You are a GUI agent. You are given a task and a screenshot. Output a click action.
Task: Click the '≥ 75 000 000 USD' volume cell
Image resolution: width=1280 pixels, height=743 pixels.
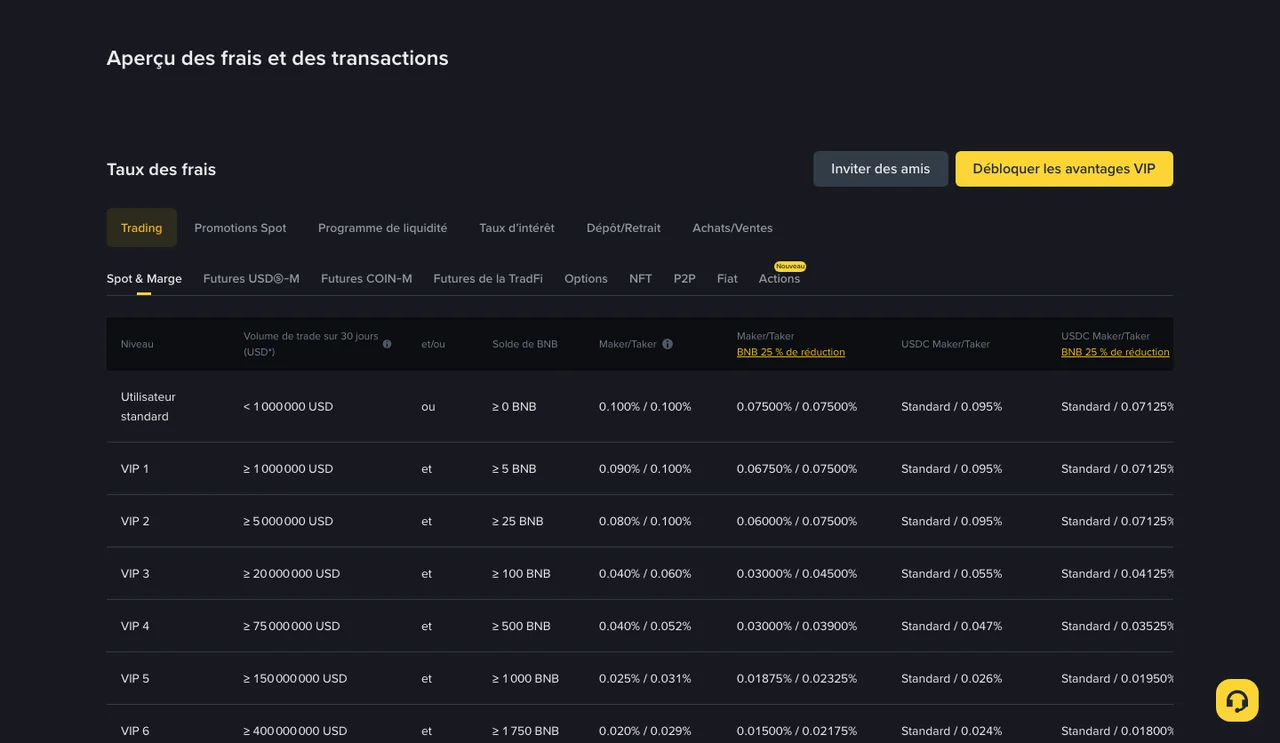(x=292, y=626)
